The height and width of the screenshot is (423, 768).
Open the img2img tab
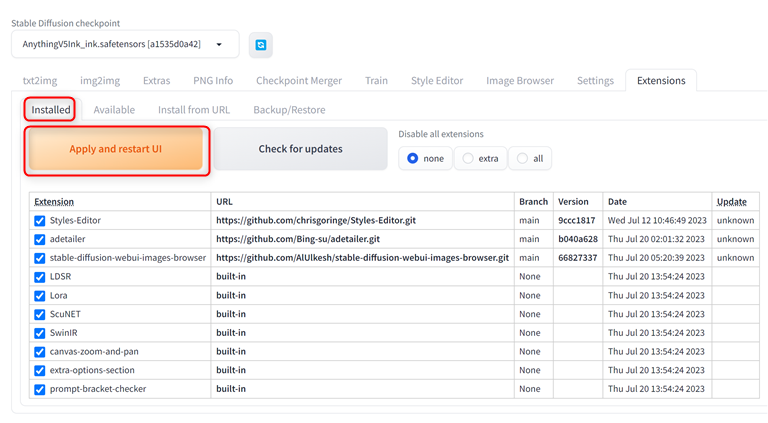click(x=100, y=81)
